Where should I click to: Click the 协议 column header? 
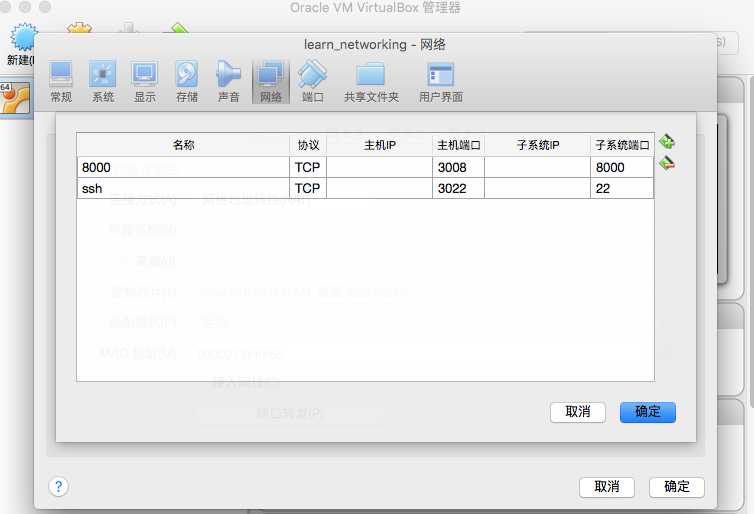tap(308, 145)
